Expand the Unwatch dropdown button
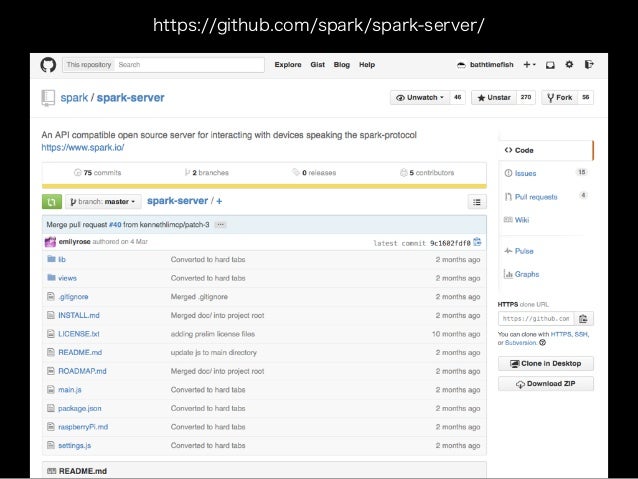 (x=420, y=97)
